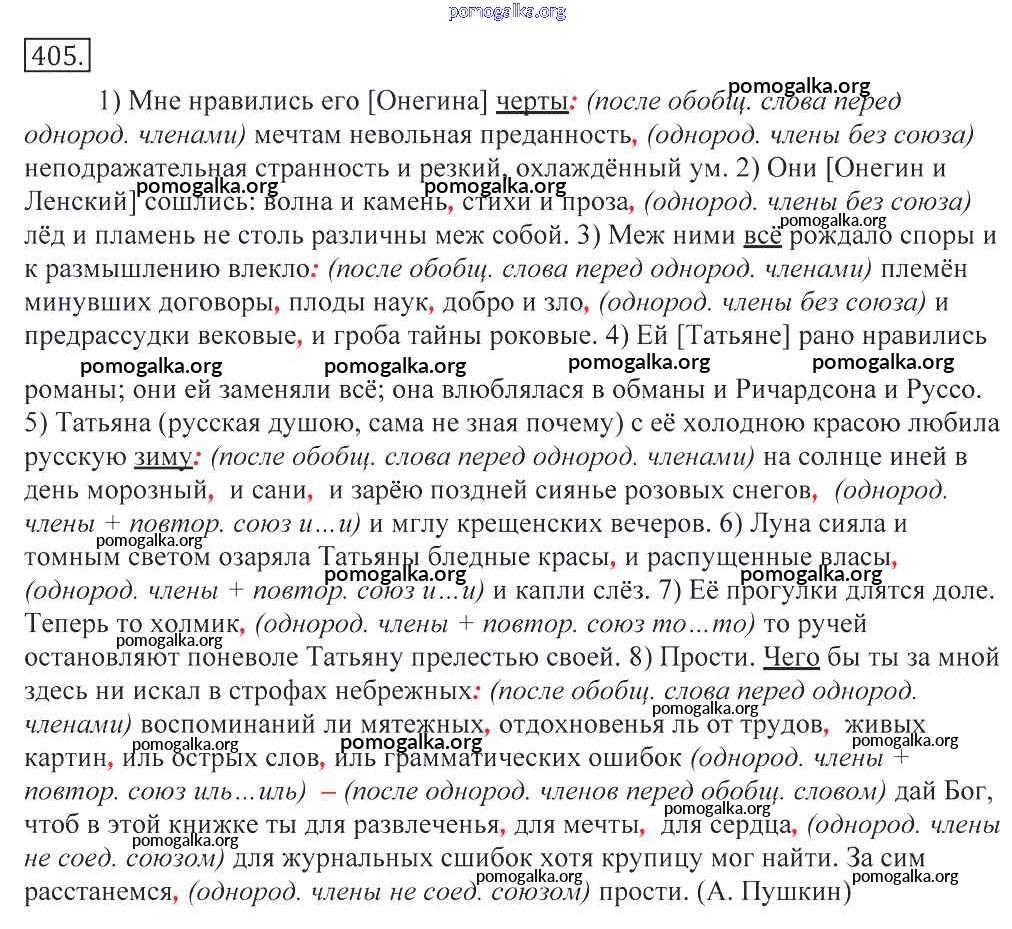Image resolution: width=1012 pixels, height=929 pixels.
Task: Click the red colon after "влекло"
Action: tap(315, 269)
